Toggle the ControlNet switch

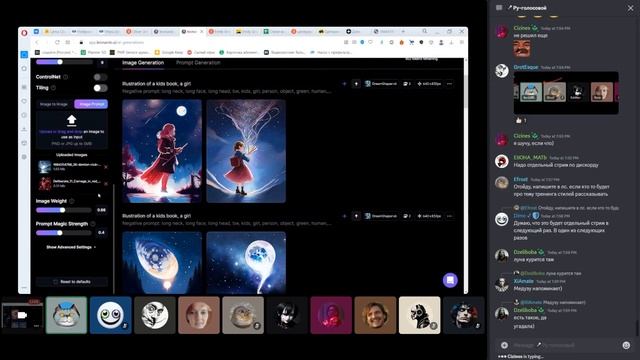[100, 77]
